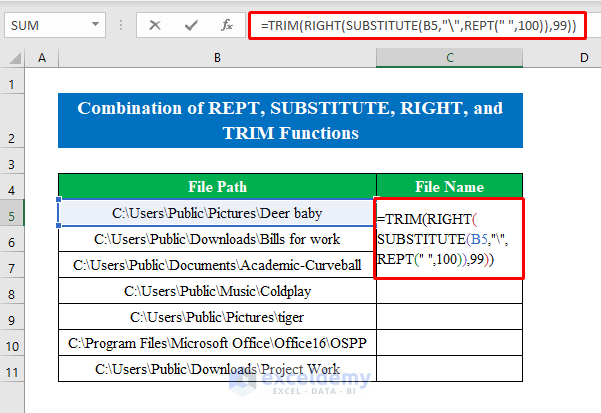Select row 10 header
The image size is (601, 413).
click(12, 343)
